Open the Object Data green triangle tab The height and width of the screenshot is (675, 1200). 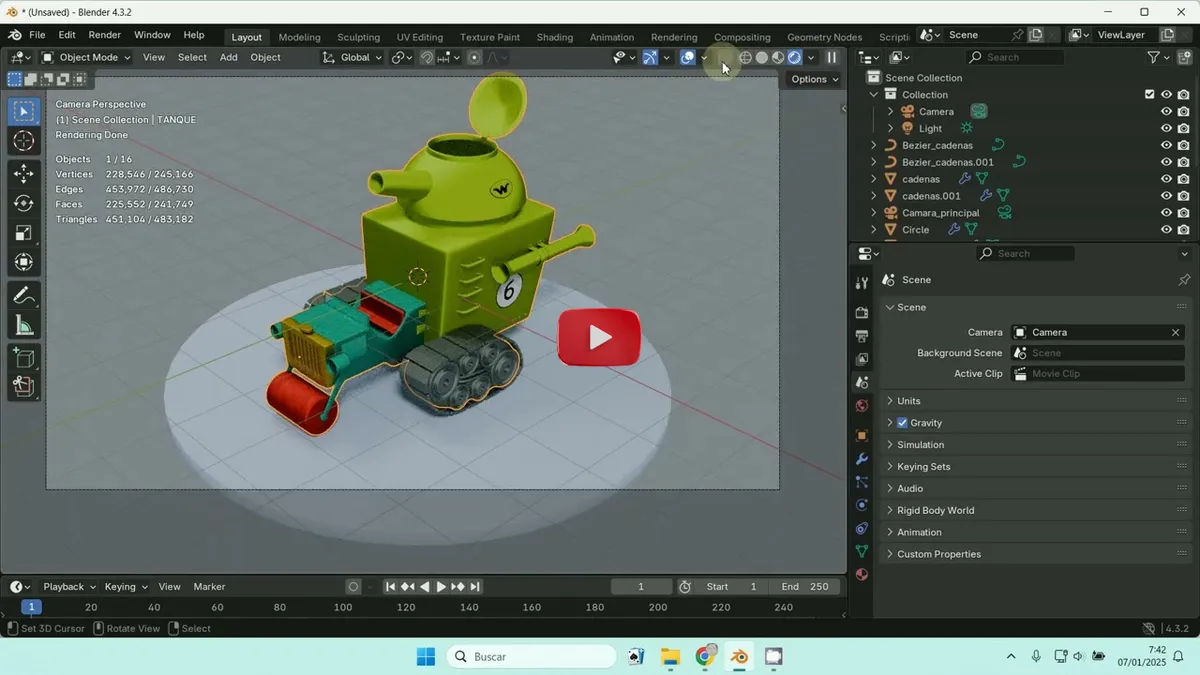(862, 551)
